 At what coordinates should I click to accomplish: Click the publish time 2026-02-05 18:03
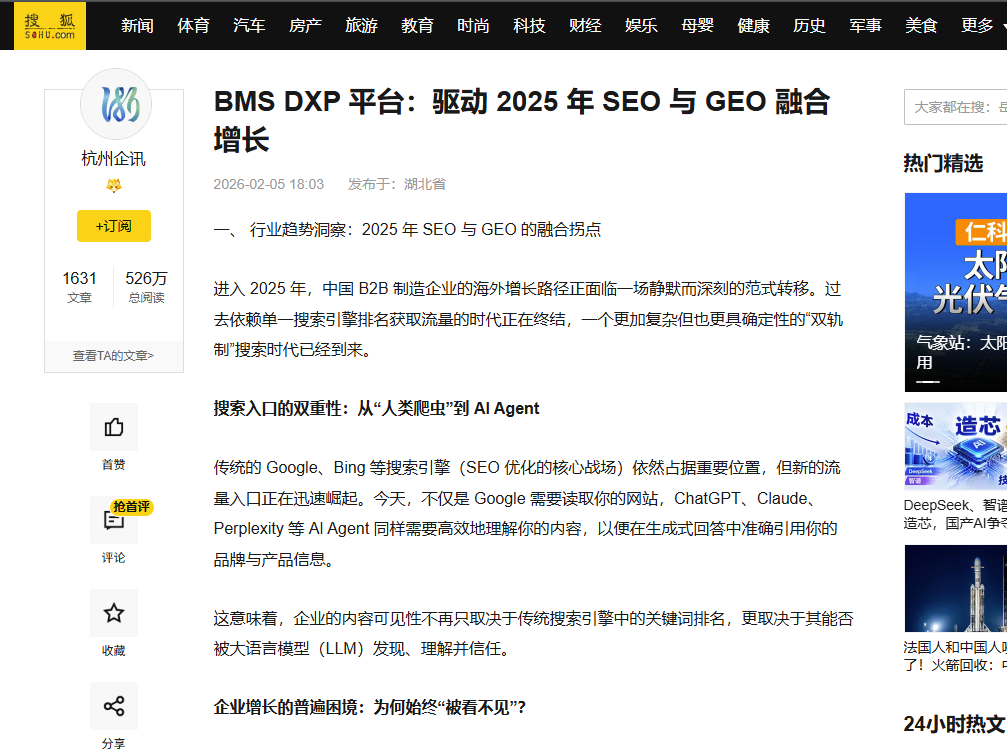tap(268, 184)
